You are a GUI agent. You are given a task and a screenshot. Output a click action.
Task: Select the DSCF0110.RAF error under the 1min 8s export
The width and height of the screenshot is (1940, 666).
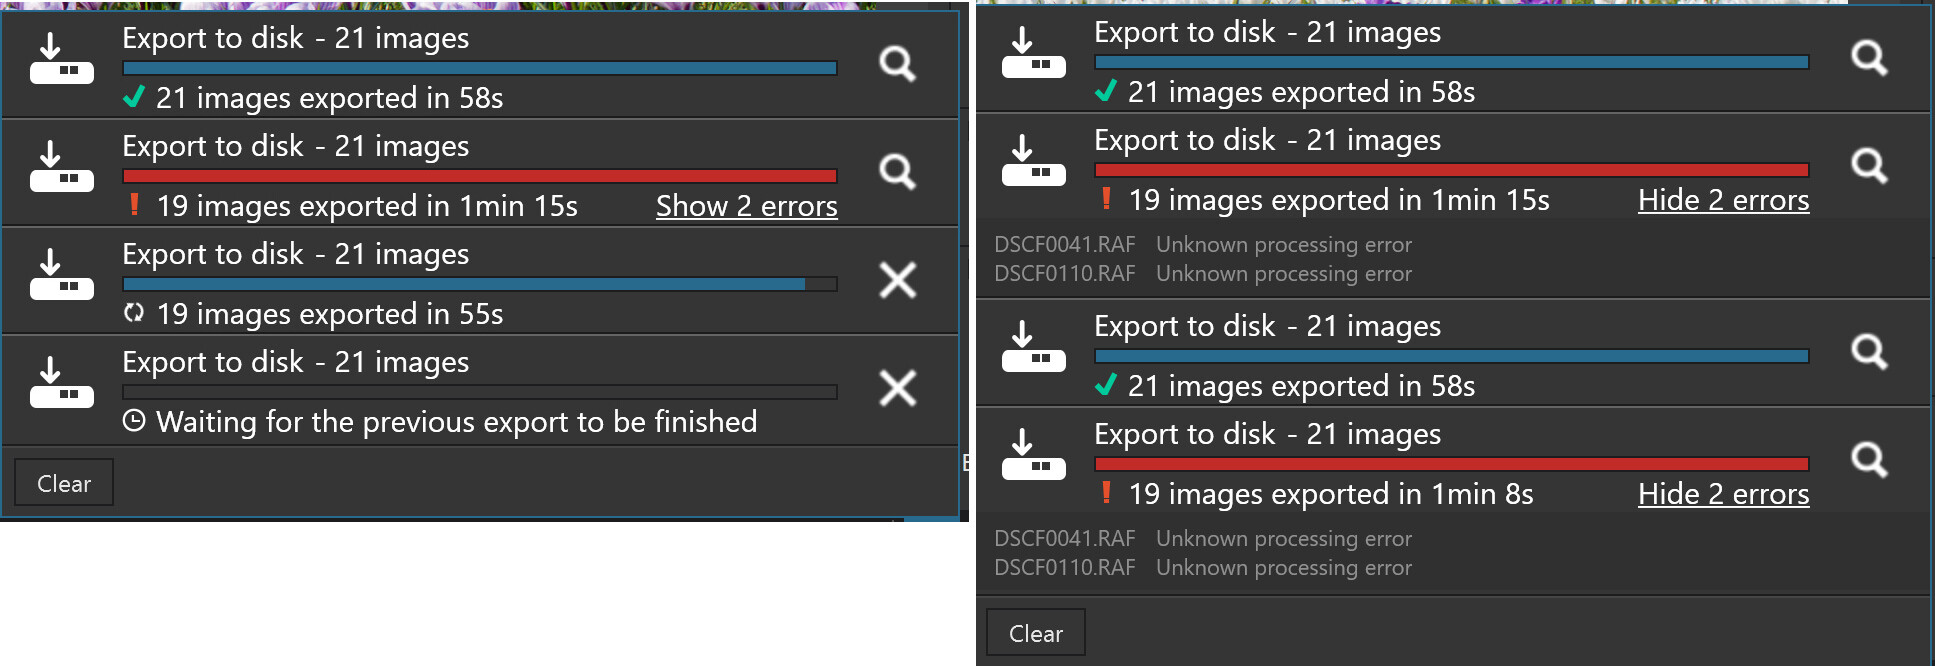[1064, 568]
